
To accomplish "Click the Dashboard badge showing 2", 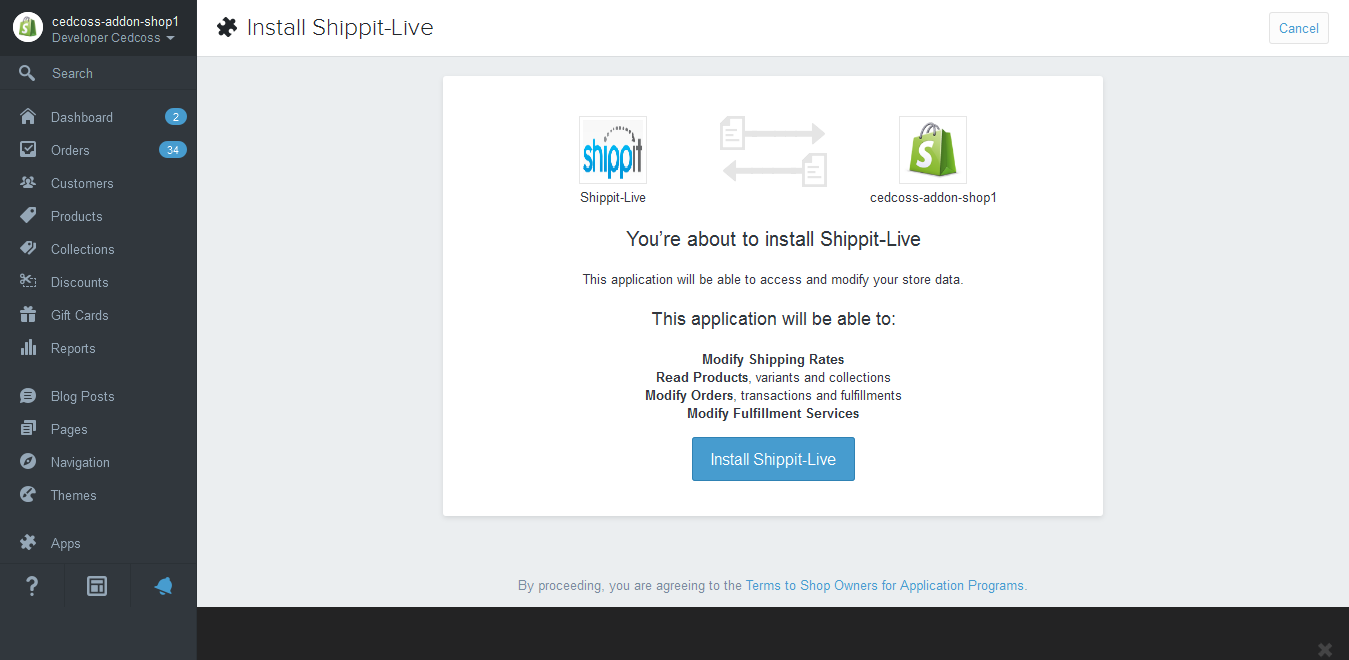I will (176, 117).
